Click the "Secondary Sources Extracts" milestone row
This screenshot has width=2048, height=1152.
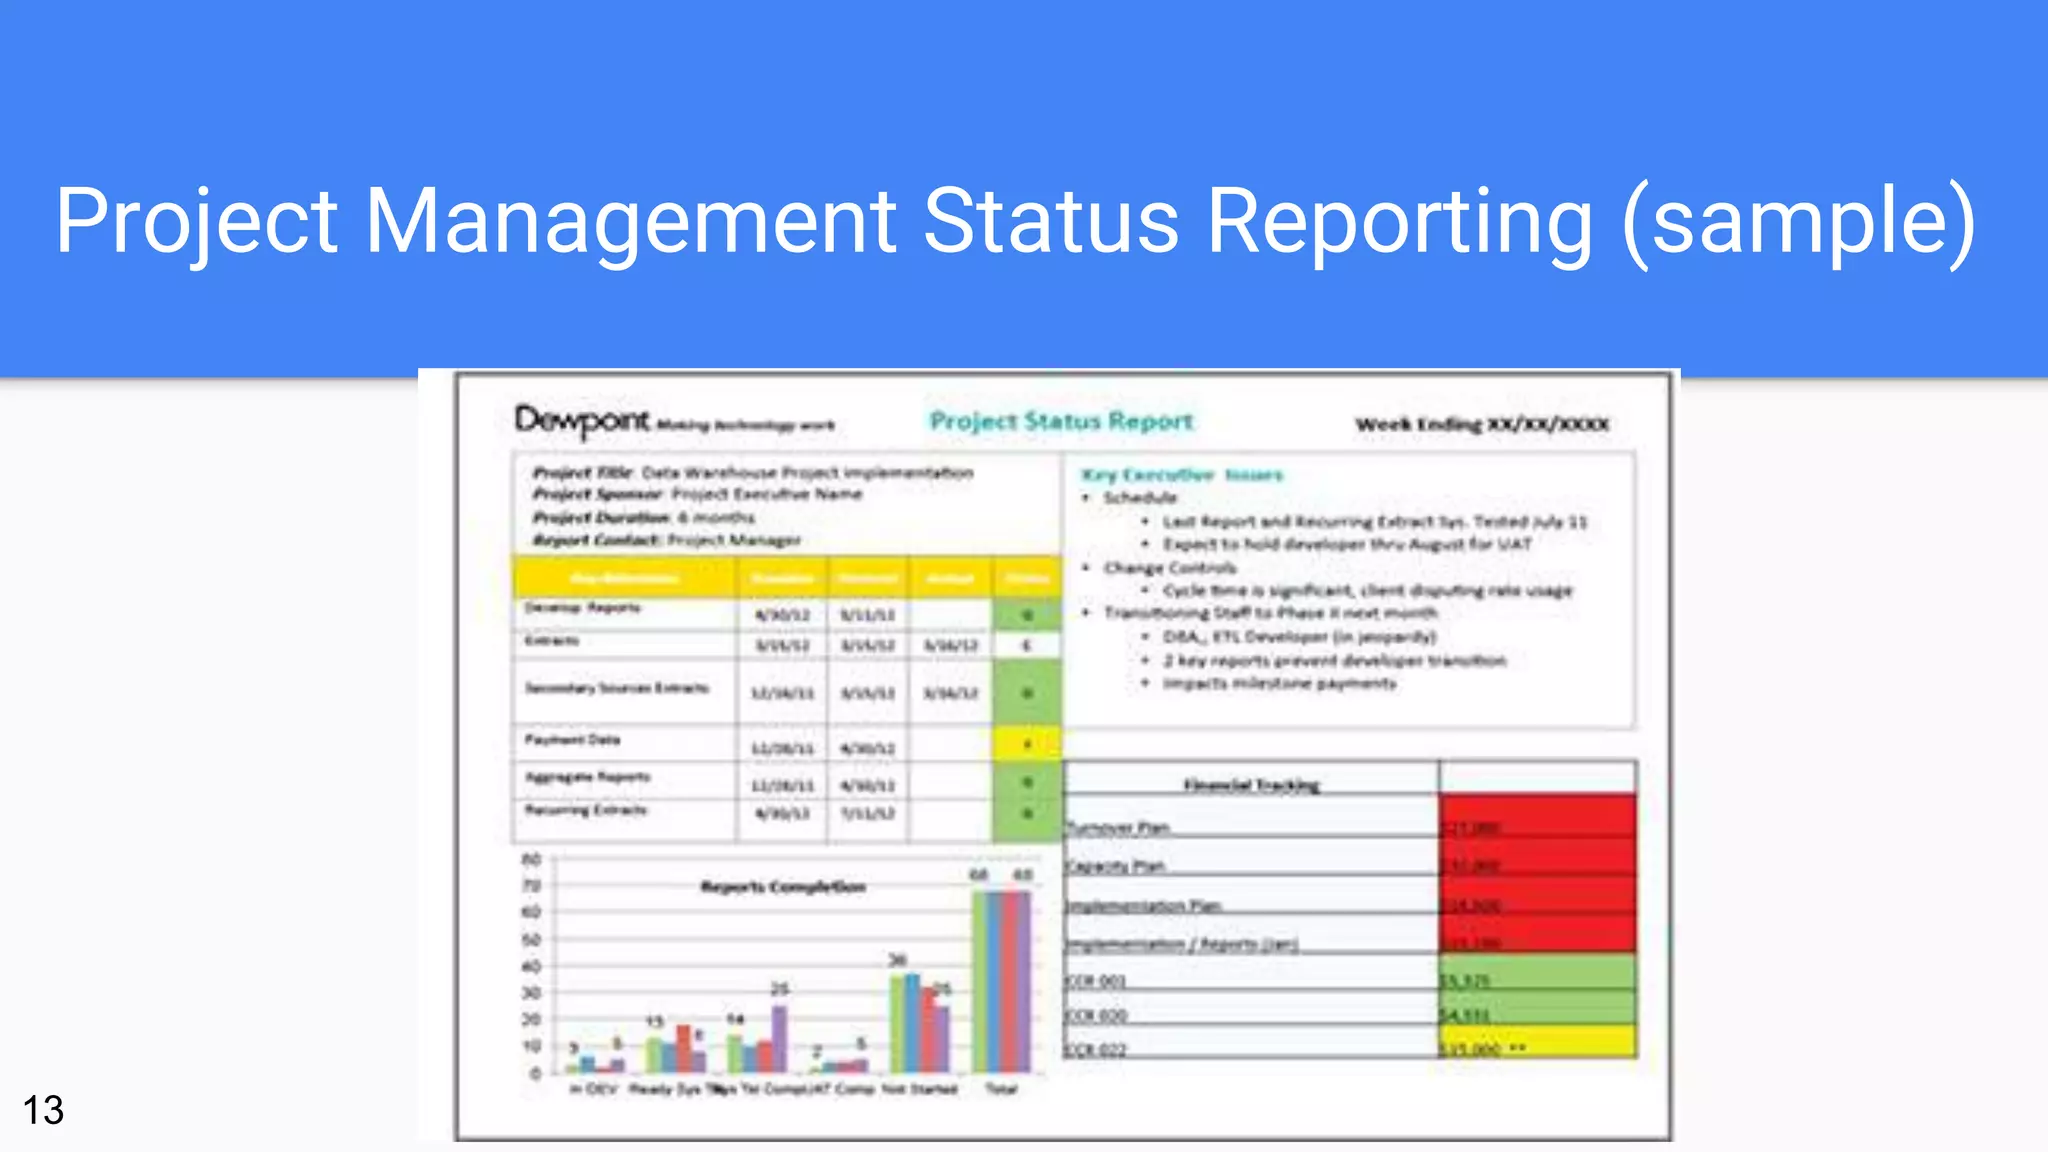(x=786, y=691)
